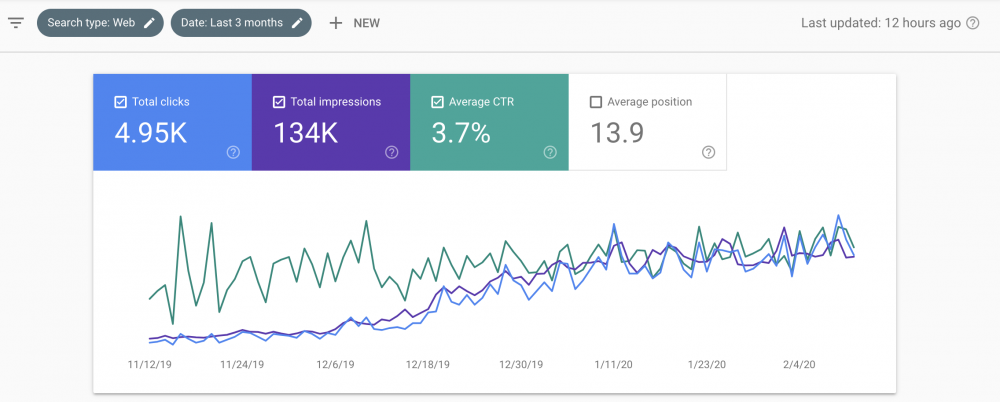Open the Last updated help icon
Image resolution: width=1000 pixels, height=402 pixels.
point(973,23)
